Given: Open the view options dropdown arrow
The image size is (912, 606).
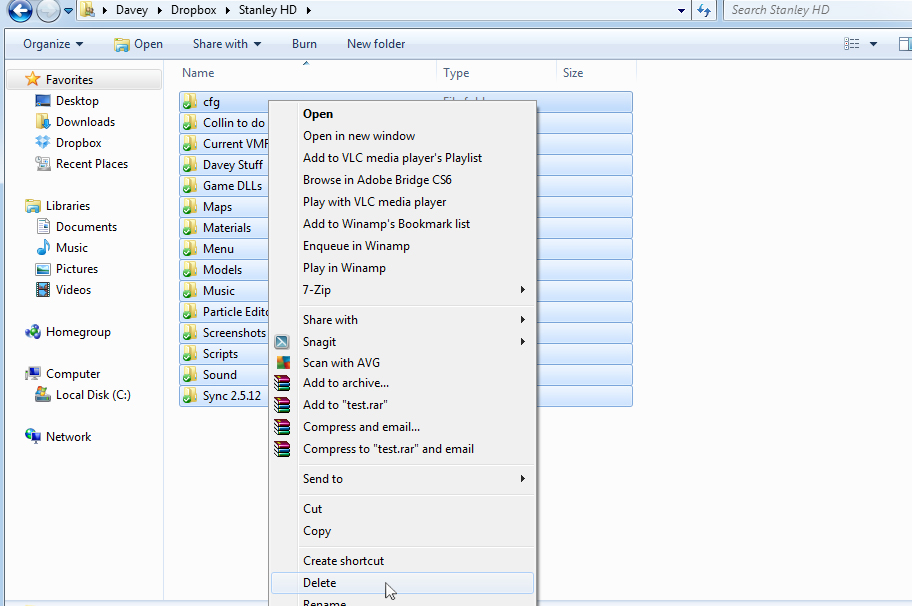Looking at the screenshot, I should click(873, 44).
